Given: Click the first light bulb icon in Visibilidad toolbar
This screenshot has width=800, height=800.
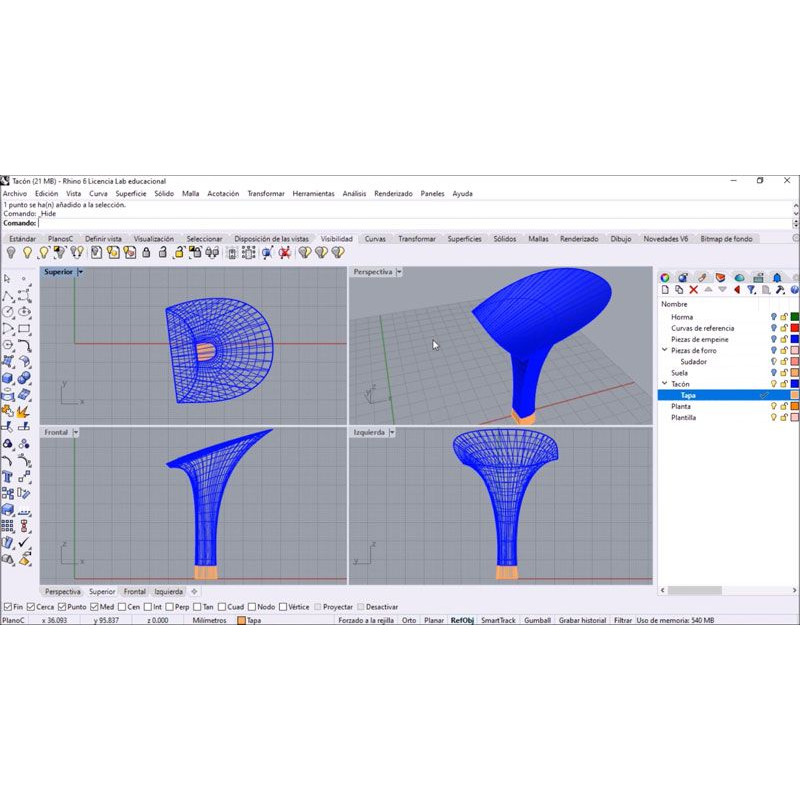Looking at the screenshot, I should click(x=10, y=253).
